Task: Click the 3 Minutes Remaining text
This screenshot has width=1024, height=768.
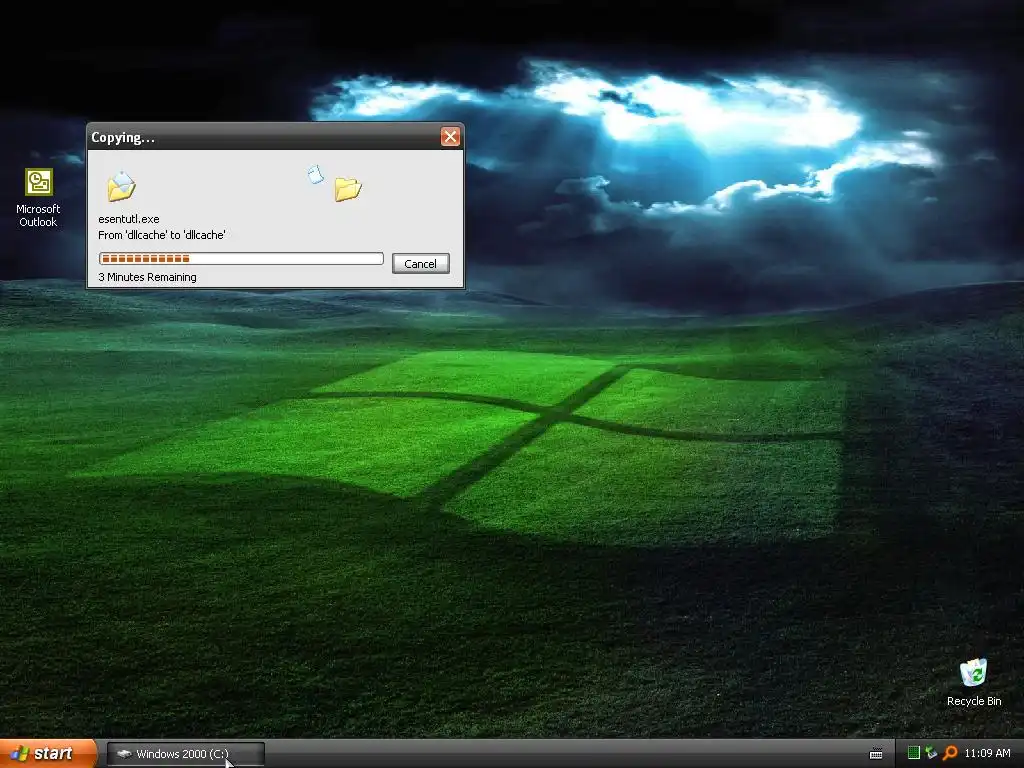Action: (147, 278)
